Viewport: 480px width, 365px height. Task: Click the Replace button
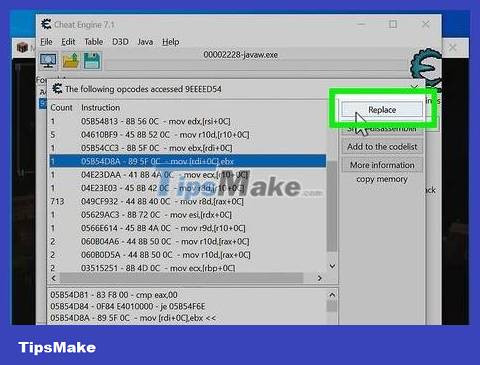[x=382, y=110]
